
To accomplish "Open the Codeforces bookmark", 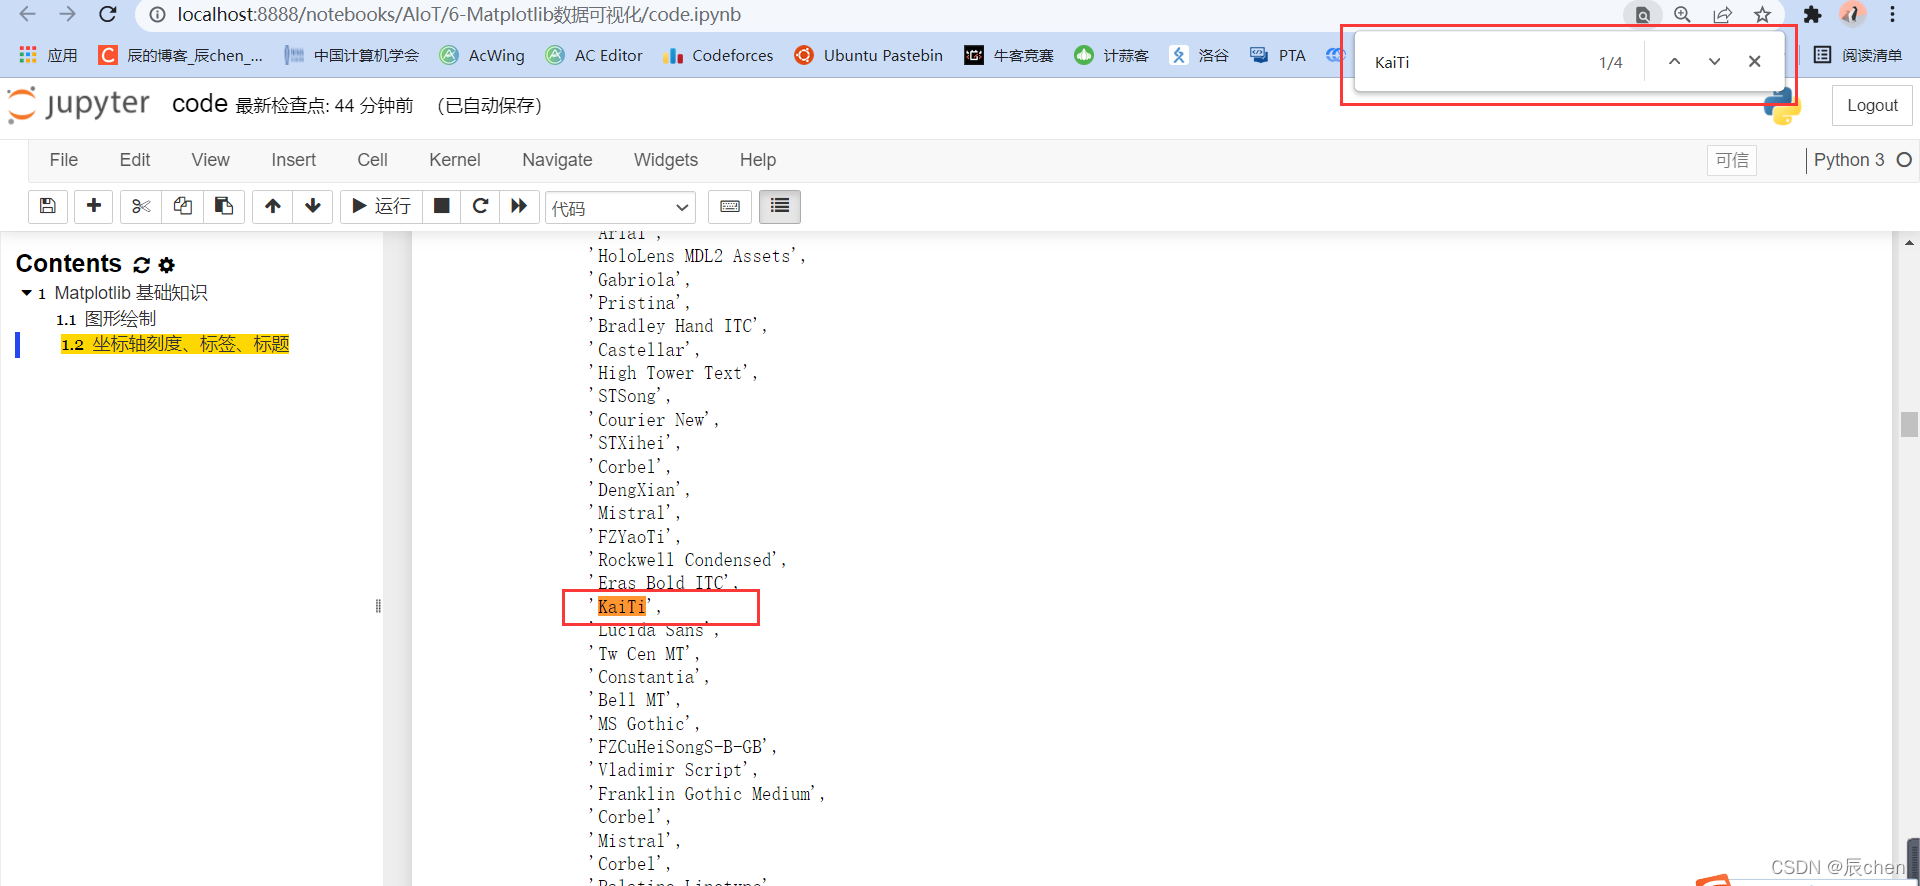I will click(x=719, y=55).
